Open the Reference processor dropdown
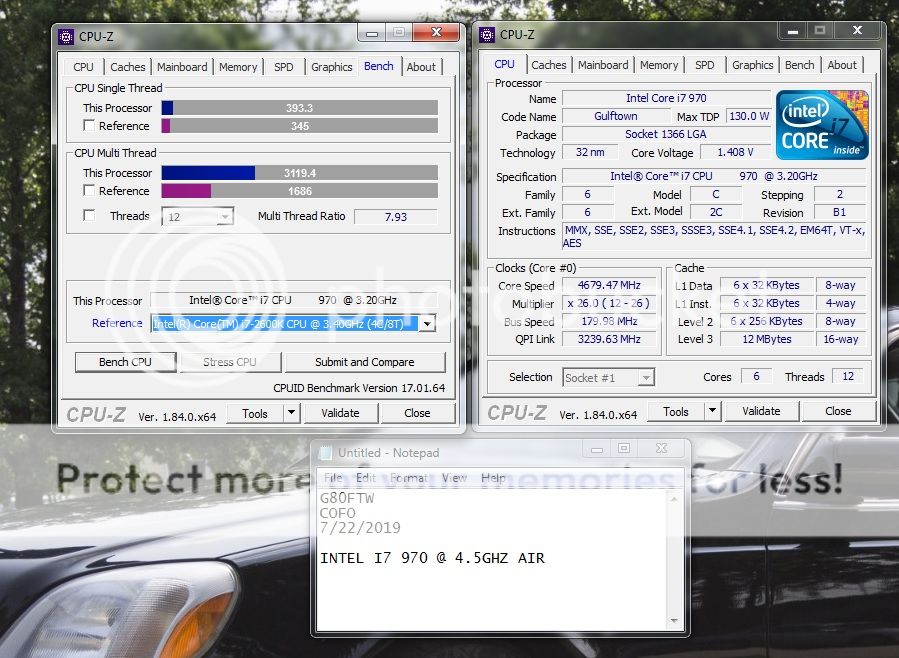899x658 pixels. click(427, 323)
